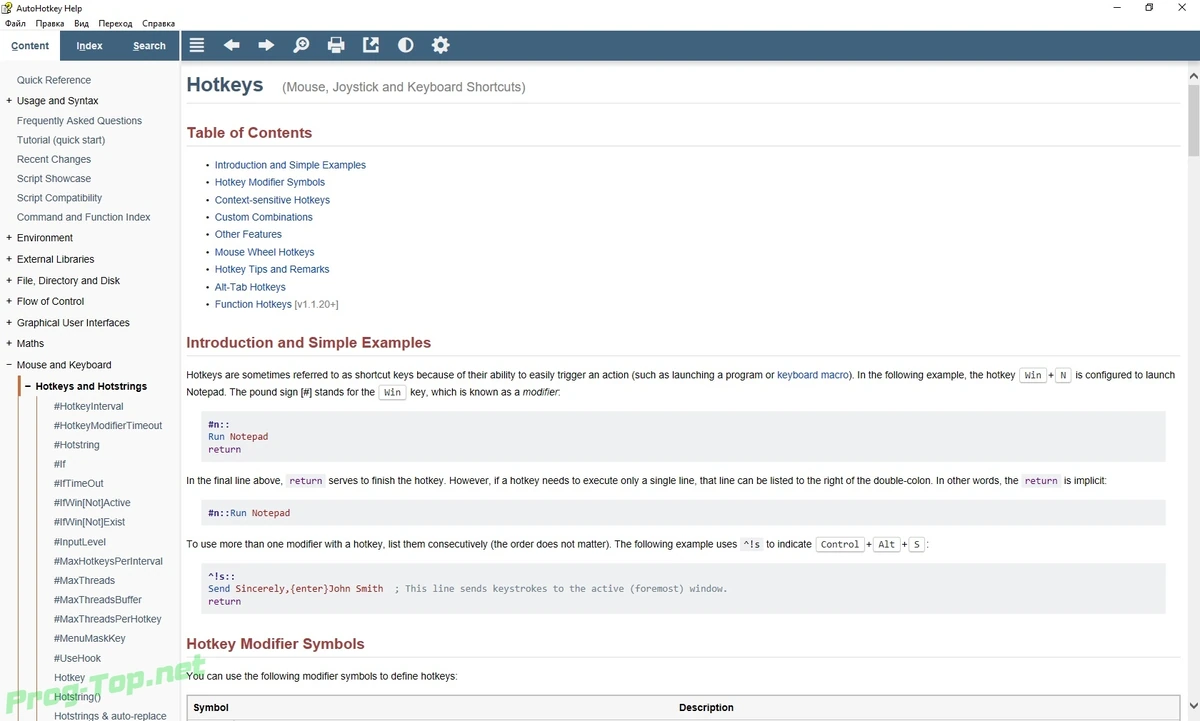This screenshot has width=1200, height=721.
Task: Follow Mouse Wheel Hotkeys link
Action: coord(264,252)
